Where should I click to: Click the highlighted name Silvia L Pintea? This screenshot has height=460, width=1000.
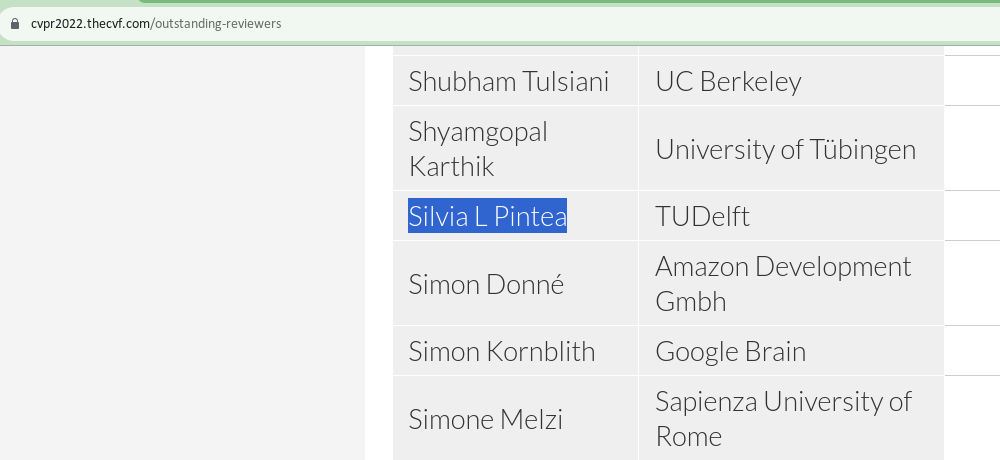pyautogui.click(x=487, y=216)
